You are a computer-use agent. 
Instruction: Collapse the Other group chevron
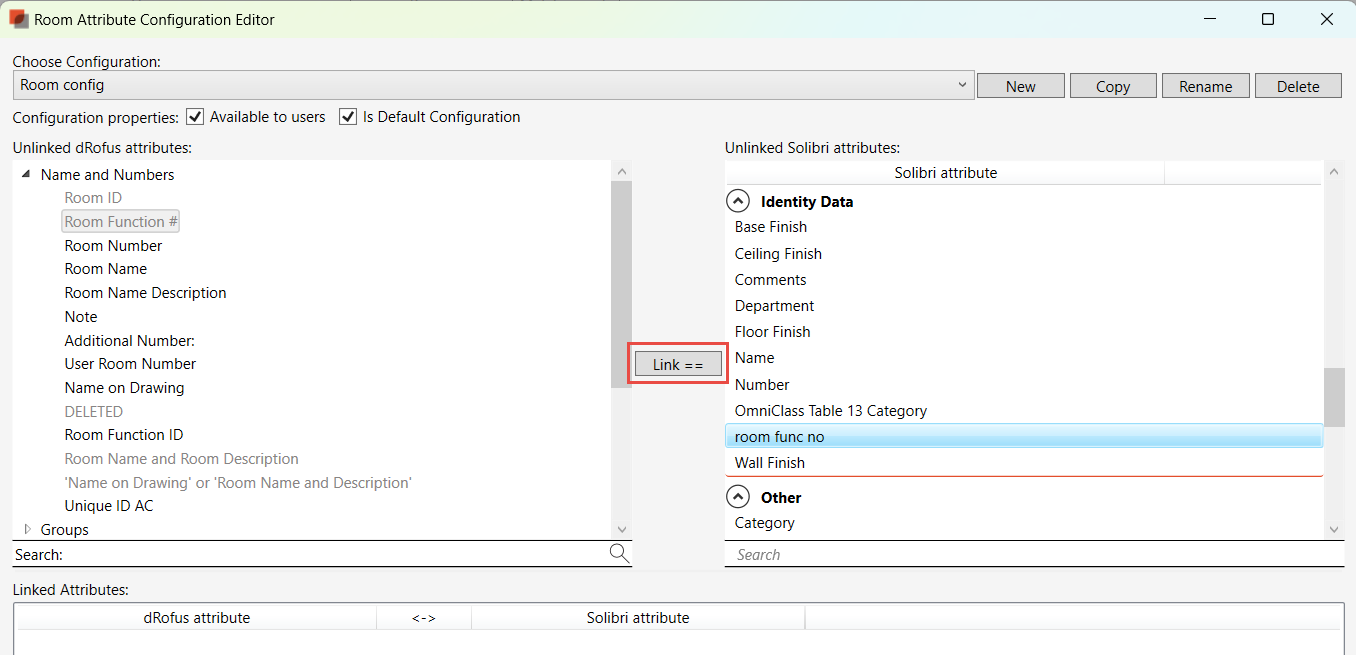pyautogui.click(x=738, y=497)
